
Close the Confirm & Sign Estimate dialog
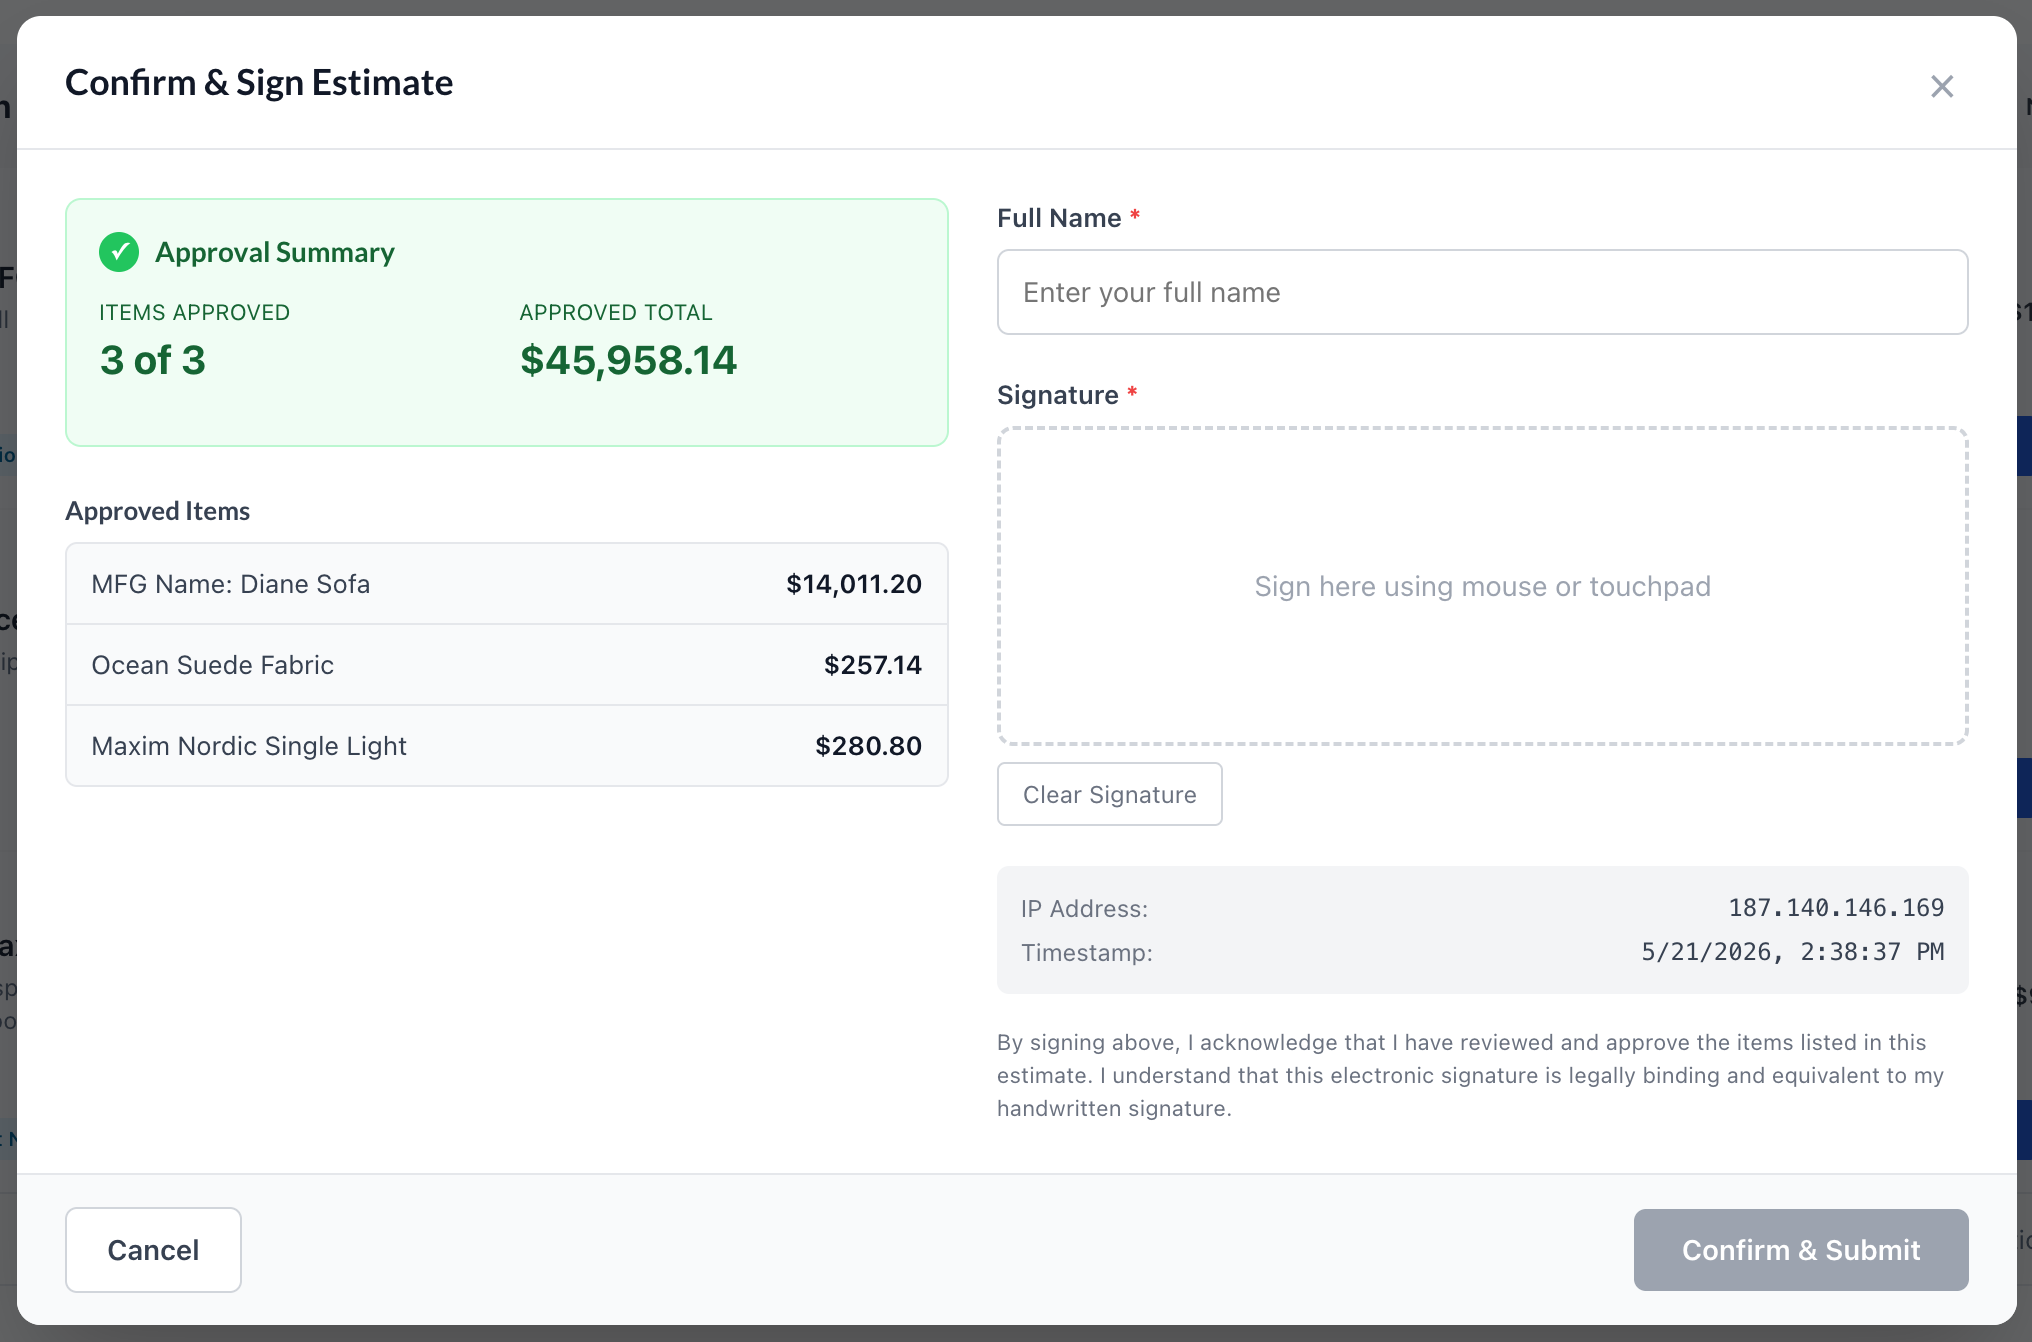1942,86
